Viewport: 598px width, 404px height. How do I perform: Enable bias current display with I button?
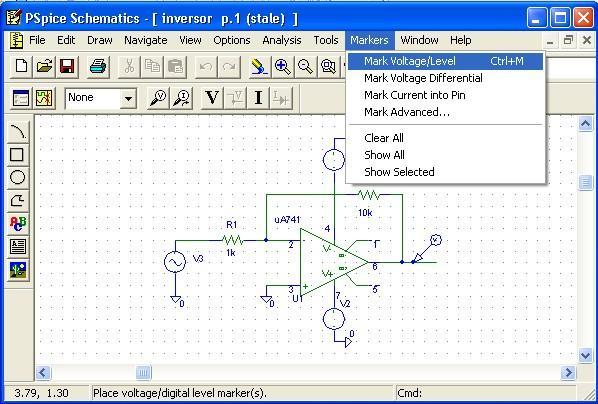click(x=258, y=98)
